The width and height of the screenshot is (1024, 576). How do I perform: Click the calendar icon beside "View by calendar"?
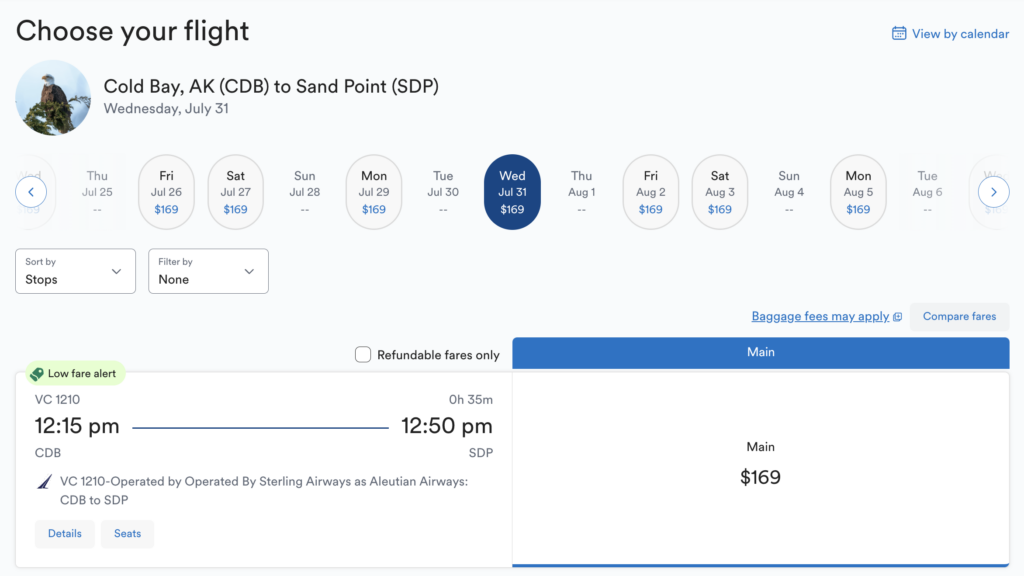tap(899, 33)
